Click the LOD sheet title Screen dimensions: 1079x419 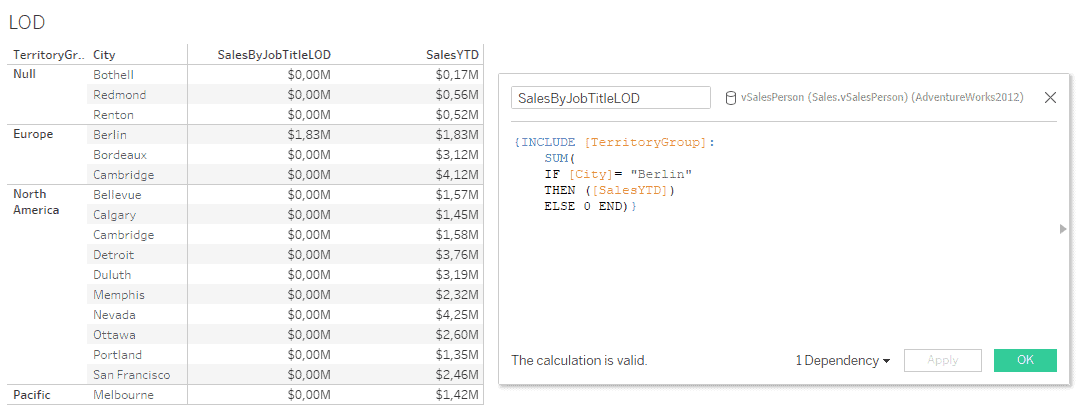tap(27, 22)
